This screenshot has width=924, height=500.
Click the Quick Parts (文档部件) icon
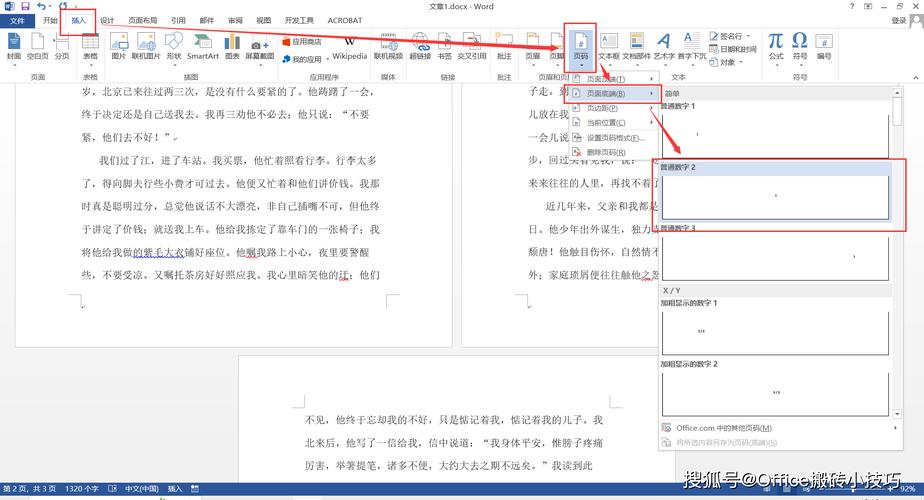click(636, 47)
